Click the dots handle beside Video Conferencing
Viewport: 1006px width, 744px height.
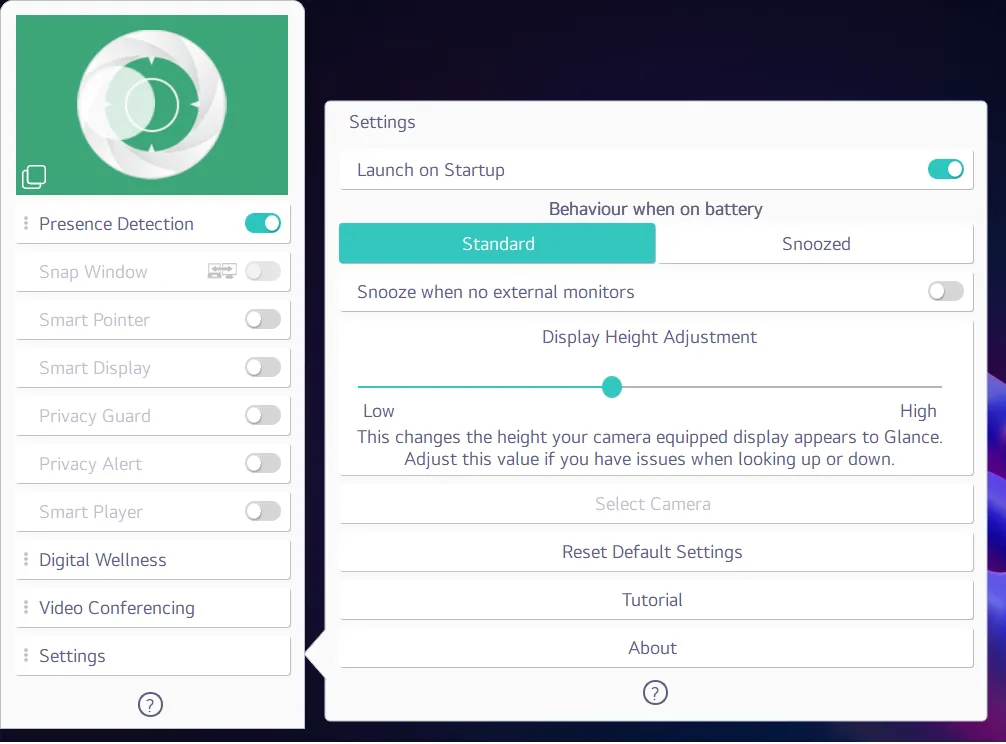pos(26,608)
